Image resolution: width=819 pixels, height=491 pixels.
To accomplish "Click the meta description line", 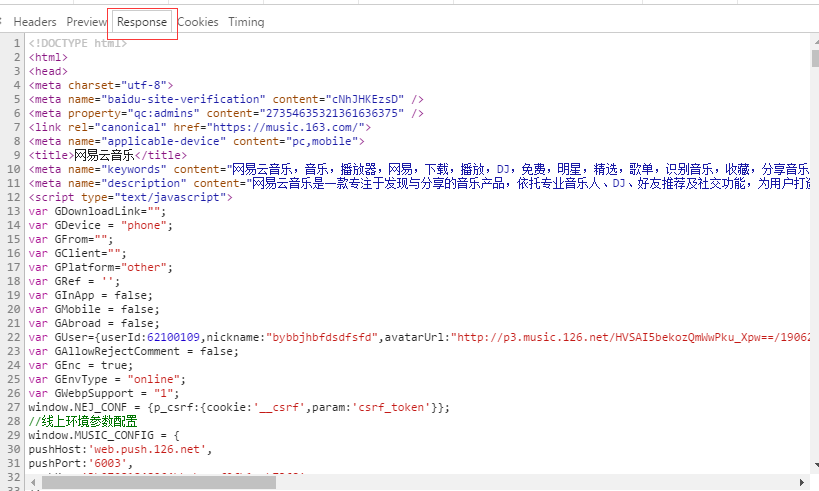I will [419, 183].
